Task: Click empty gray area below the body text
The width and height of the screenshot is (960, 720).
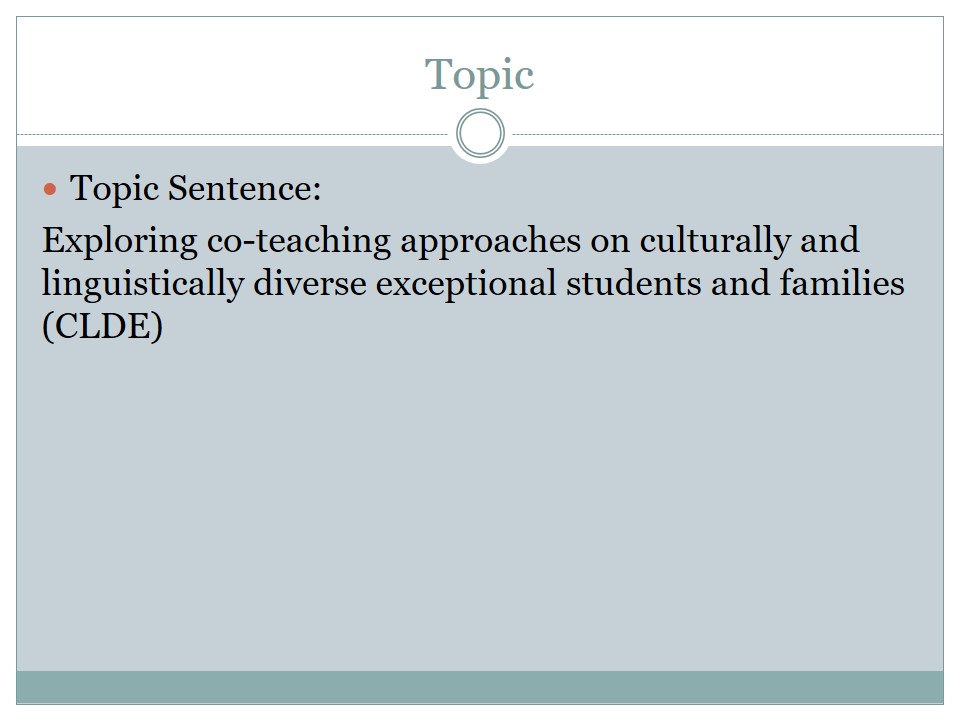Action: click(x=480, y=500)
